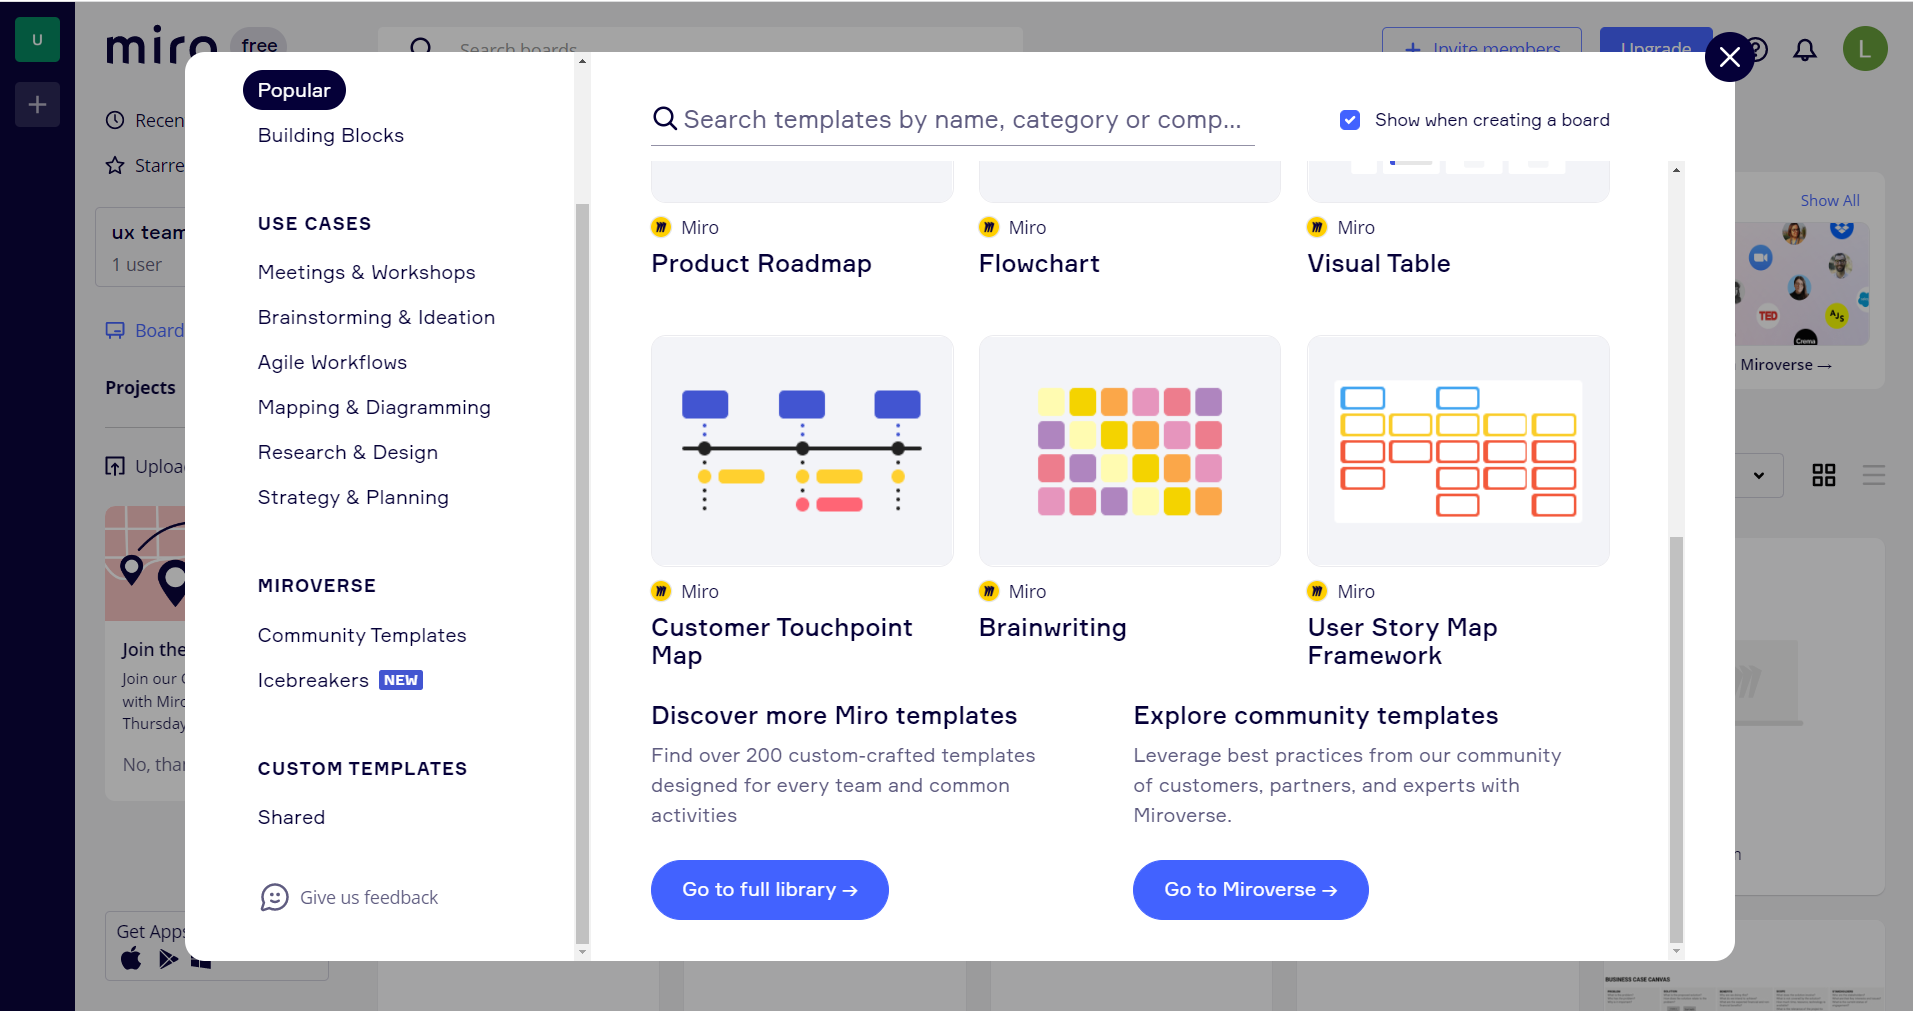Open the Building Blocks category
The height and width of the screenshot is (1011, 1913).
point(331,135)
